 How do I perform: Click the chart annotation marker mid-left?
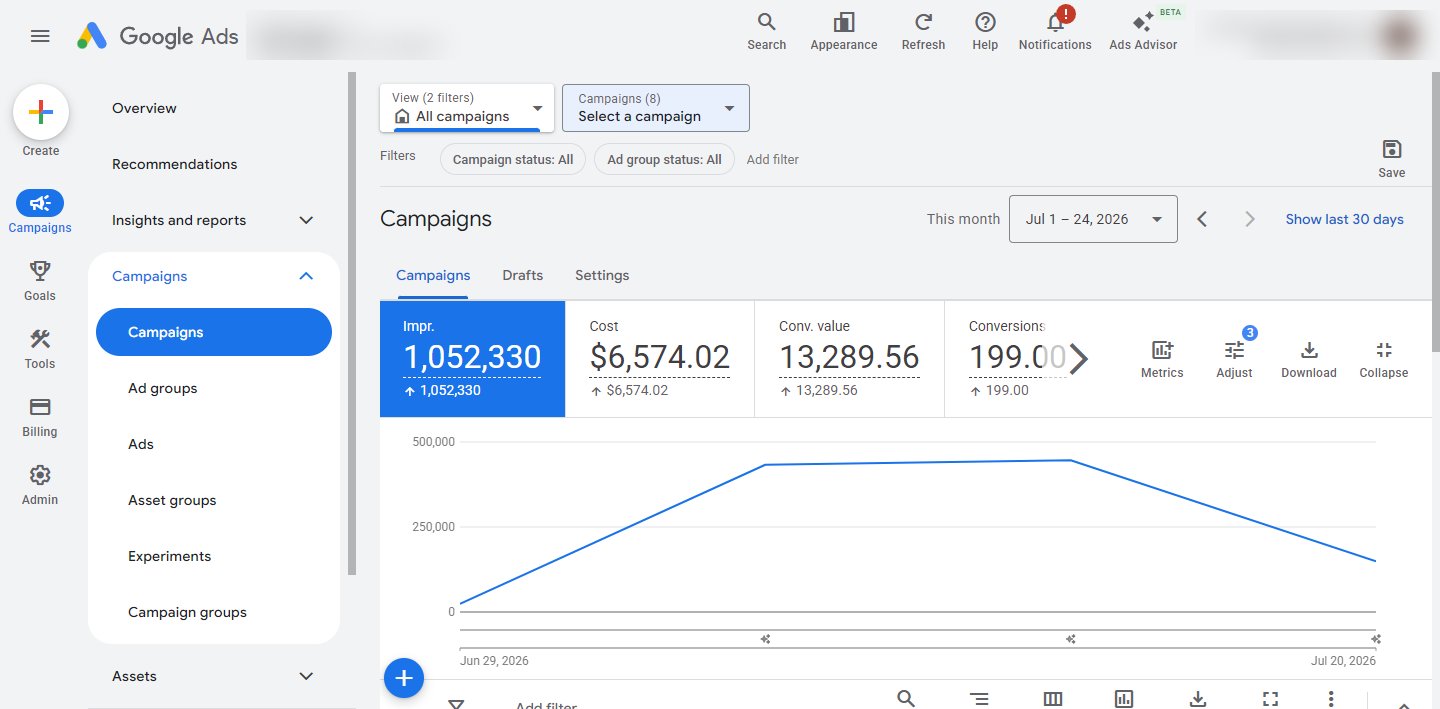765,639
